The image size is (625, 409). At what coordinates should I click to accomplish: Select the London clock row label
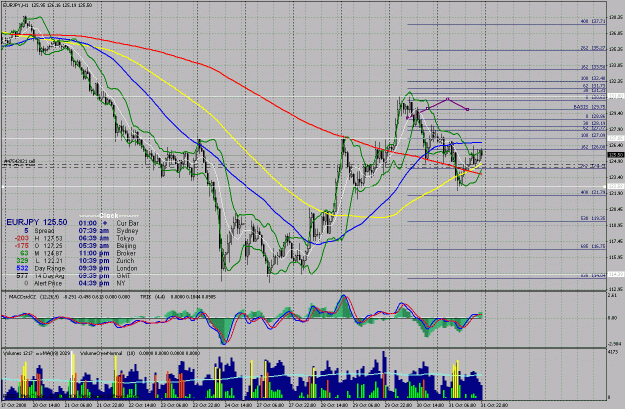pos(127,268)
